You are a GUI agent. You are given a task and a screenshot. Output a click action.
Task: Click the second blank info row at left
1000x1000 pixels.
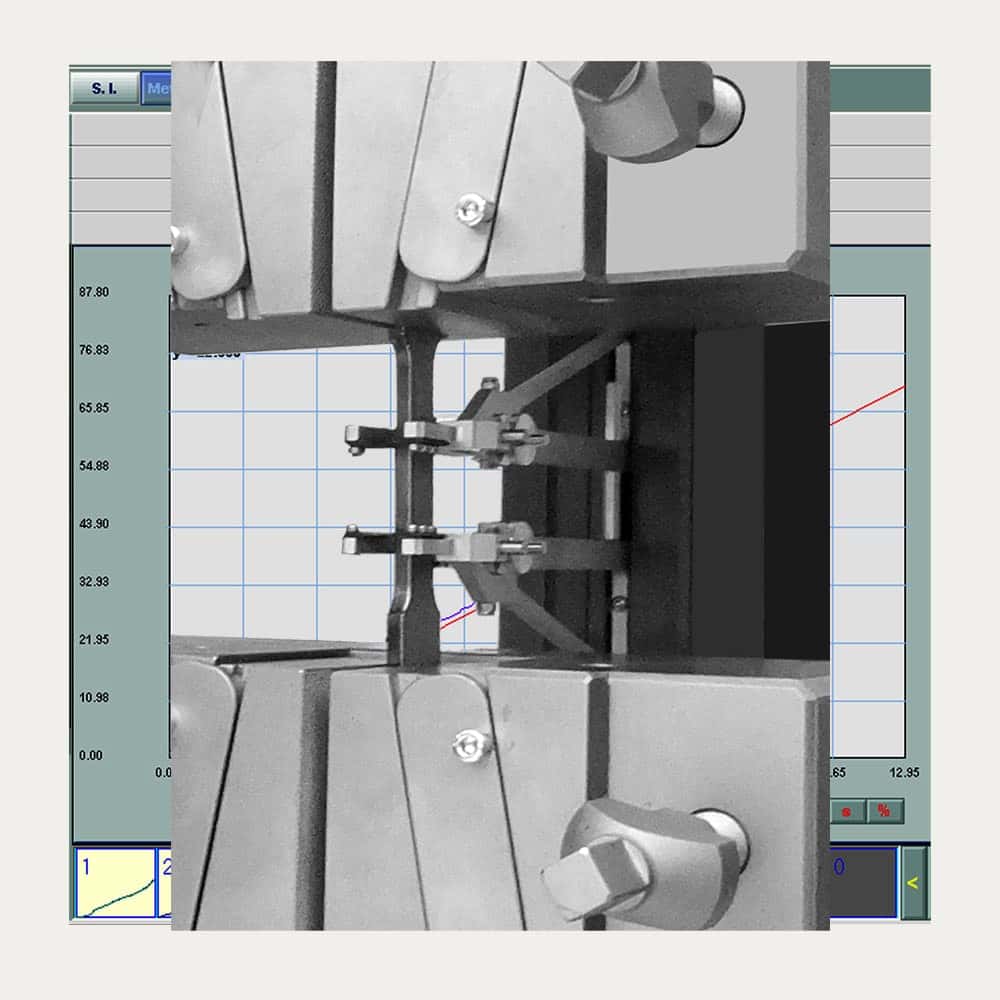120,163
